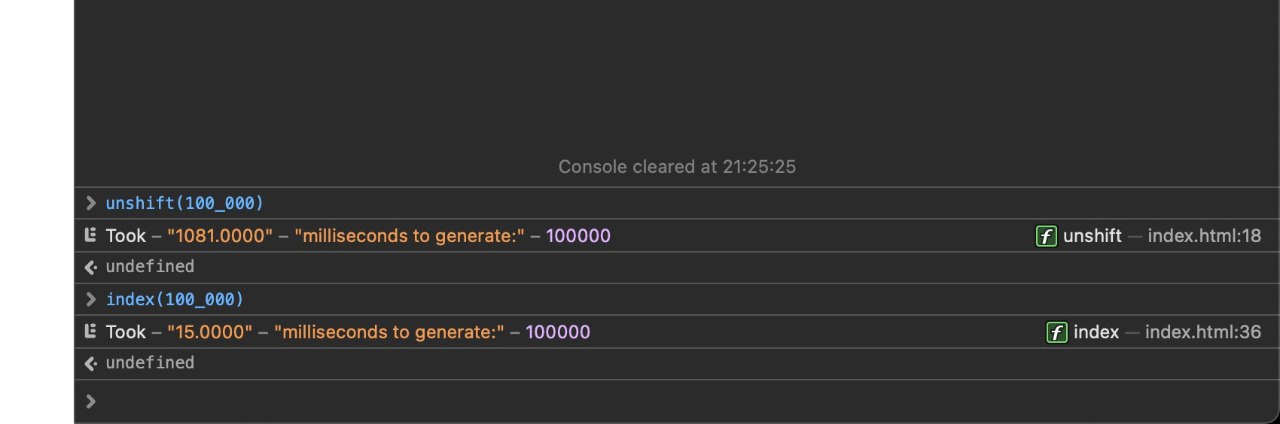Viewport: 1280px width, 424px height.
Task: Click the log icon on the 1081.0000 row
Action: tap(91, 236)
